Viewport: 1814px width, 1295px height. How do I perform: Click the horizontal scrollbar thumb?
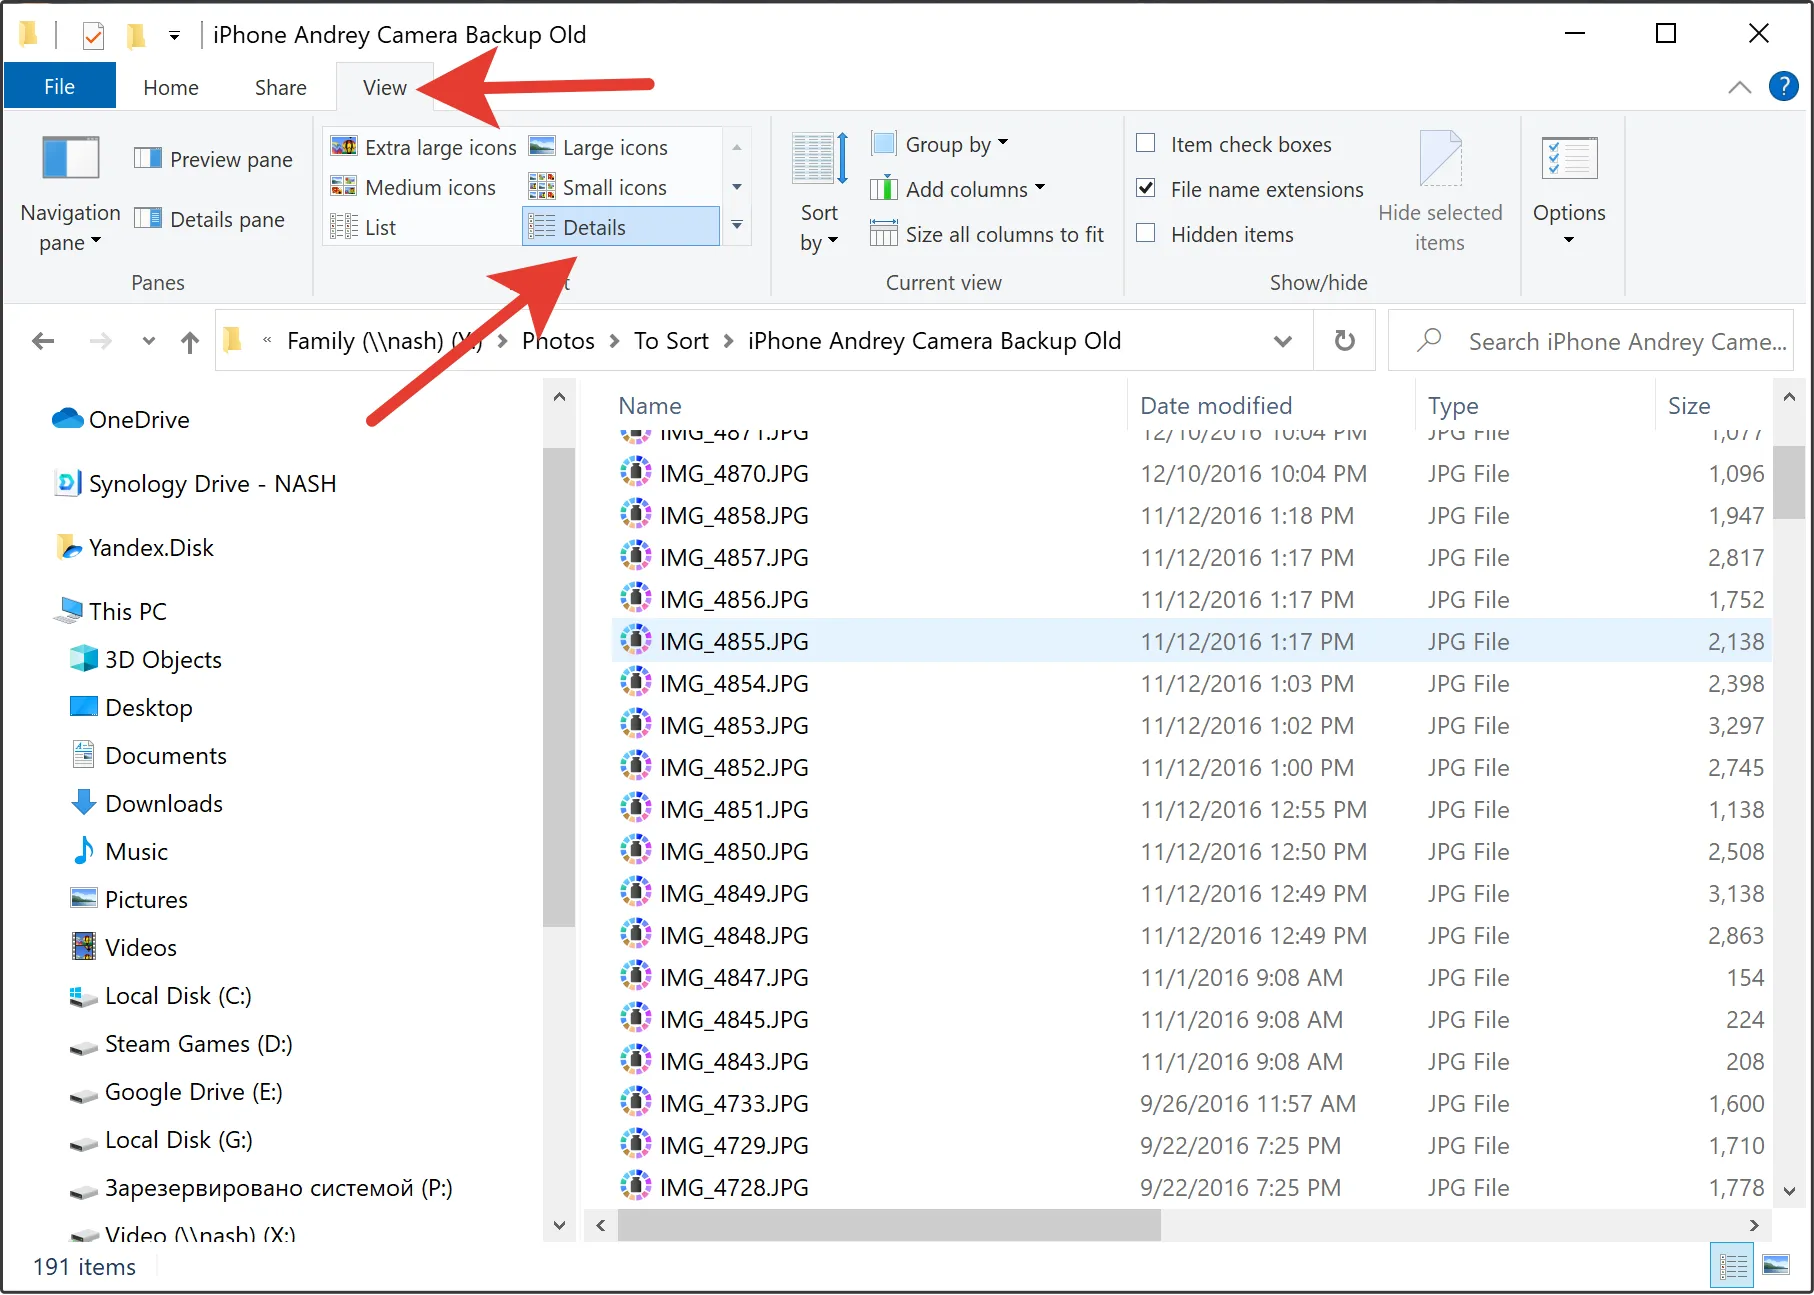[889, 1224]
